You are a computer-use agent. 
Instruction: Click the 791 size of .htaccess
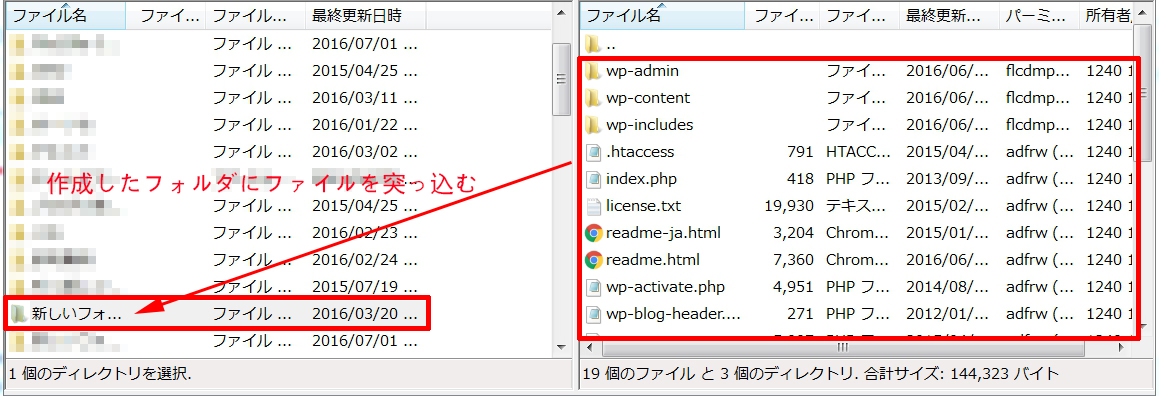[801, 152]
